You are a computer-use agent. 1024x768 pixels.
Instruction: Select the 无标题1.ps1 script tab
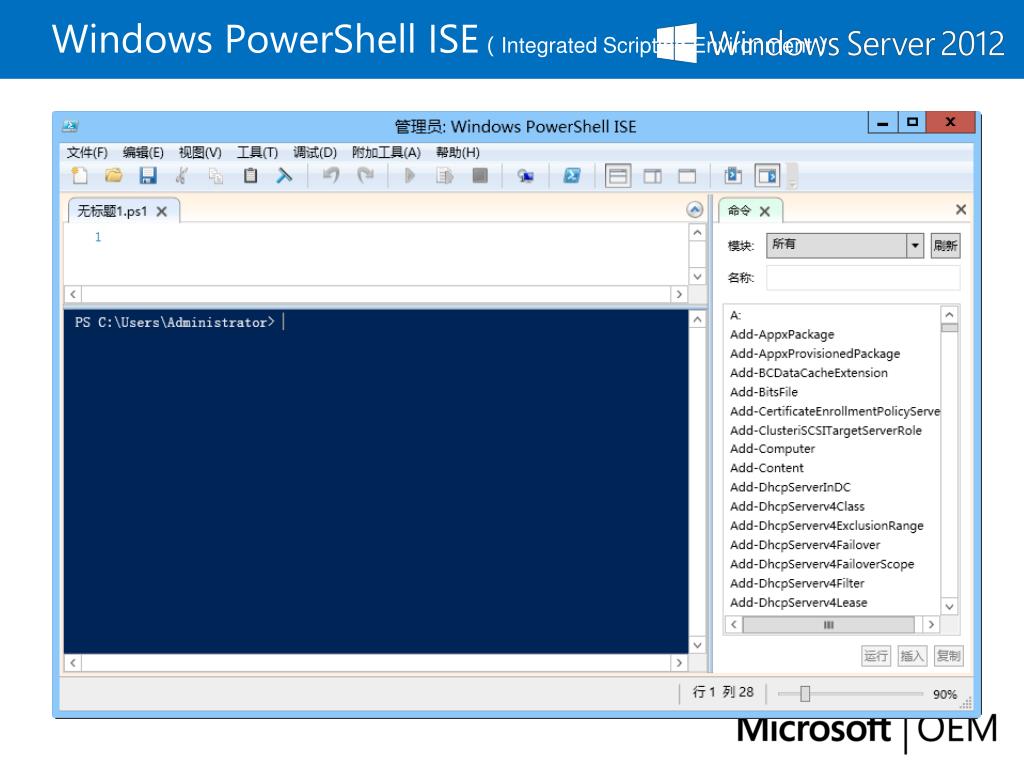[x=112, y=212]
